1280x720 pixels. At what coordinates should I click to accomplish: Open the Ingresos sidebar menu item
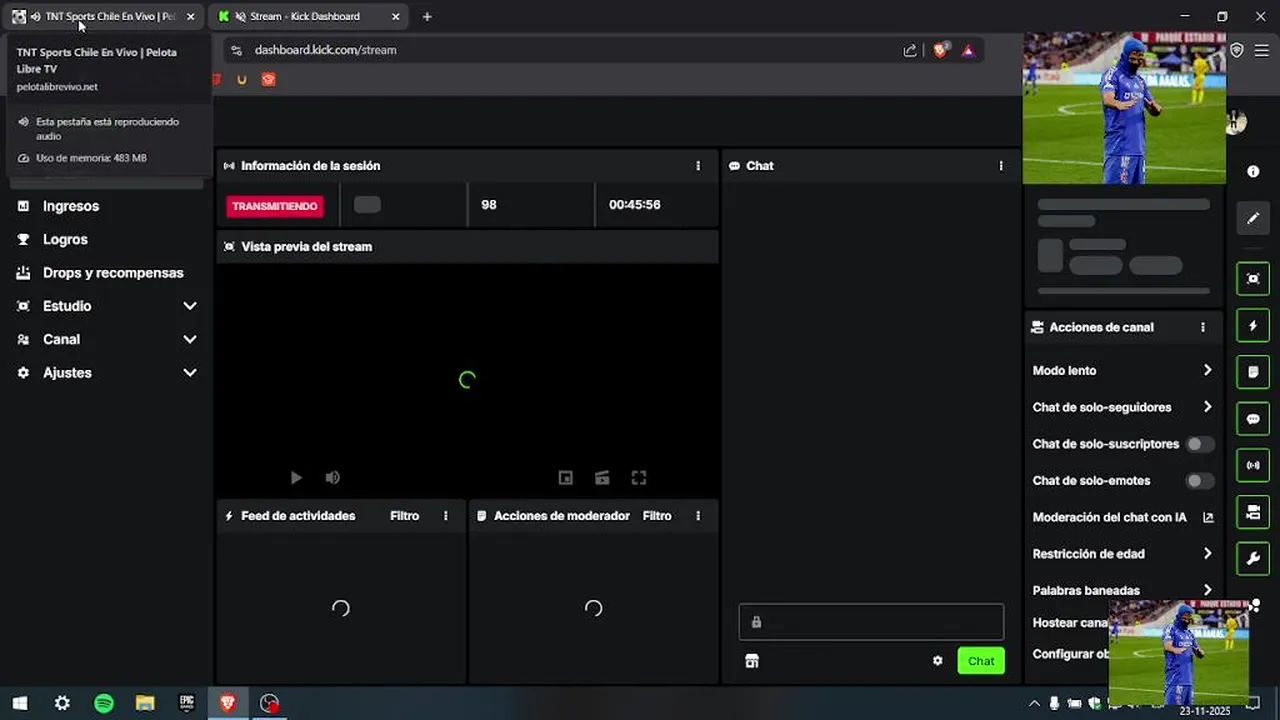click(71, 206)
